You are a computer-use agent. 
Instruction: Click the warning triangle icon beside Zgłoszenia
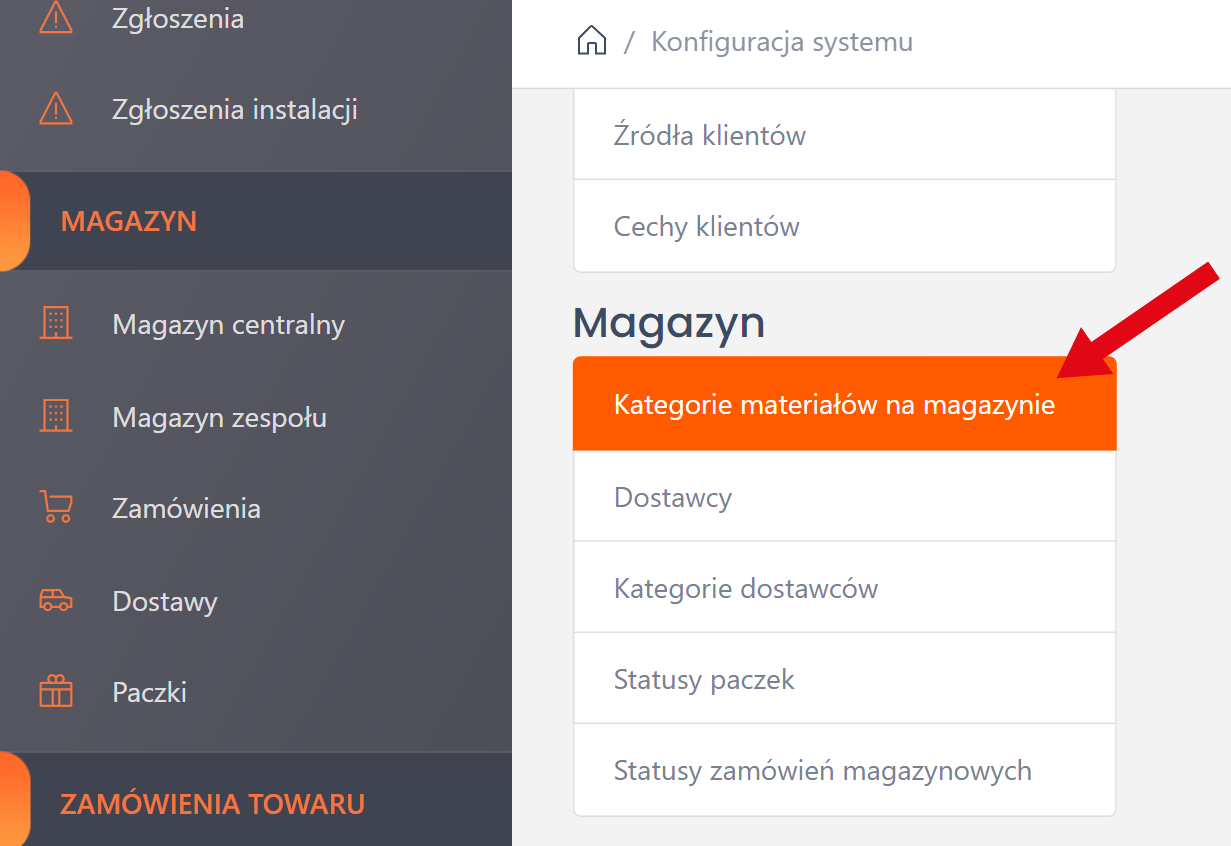[x=56, y=18]
